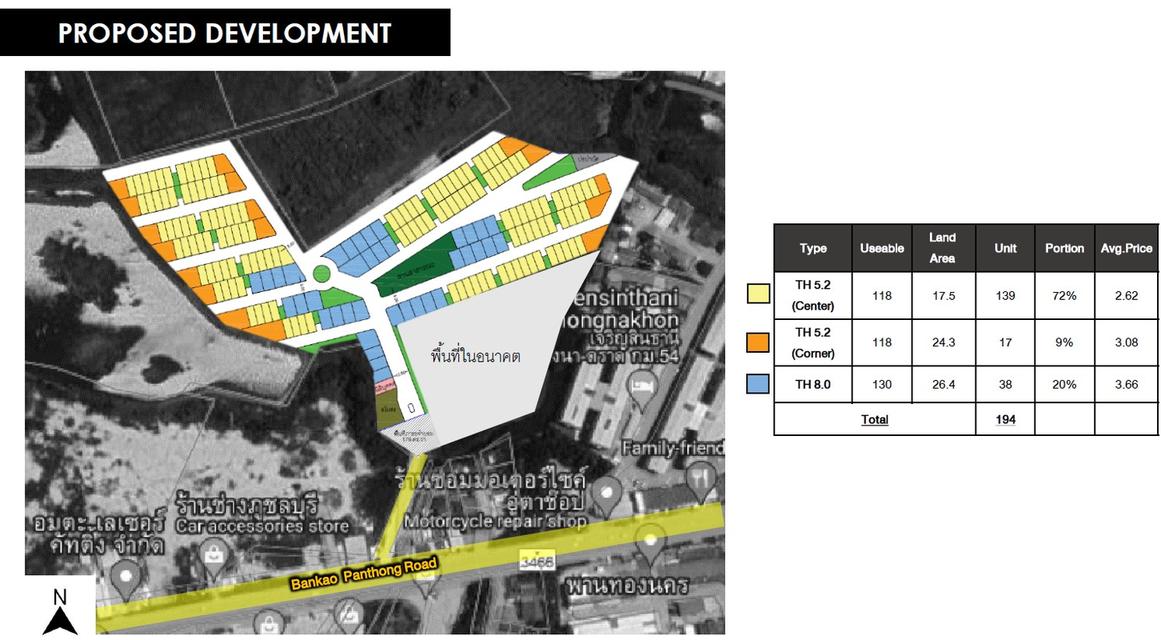This screenshot has width=1161, height=640.
Task: Click the Type column header
Action: pyautogui.click(x=813, y=248)
